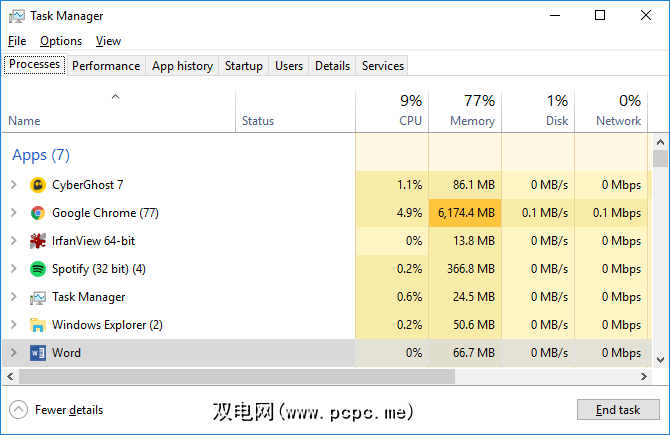Click the Task Manager process icon
This screenshot has height=435, width=670.
click(x=38, y=297)
